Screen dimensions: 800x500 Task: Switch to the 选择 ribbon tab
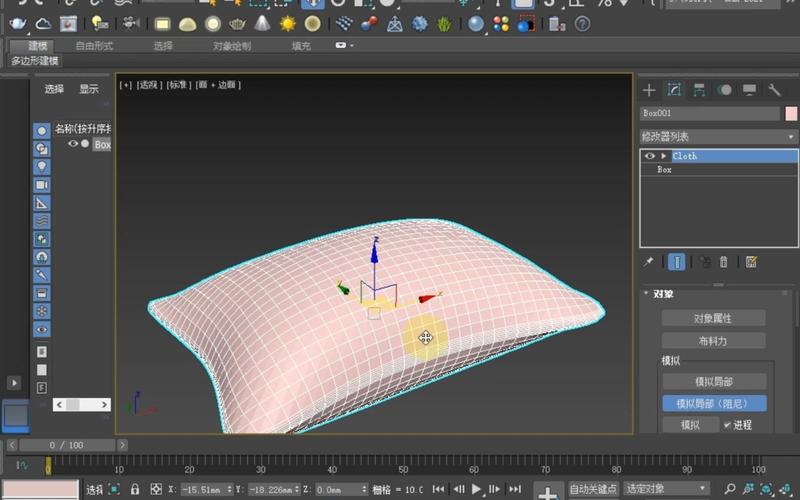163,46
